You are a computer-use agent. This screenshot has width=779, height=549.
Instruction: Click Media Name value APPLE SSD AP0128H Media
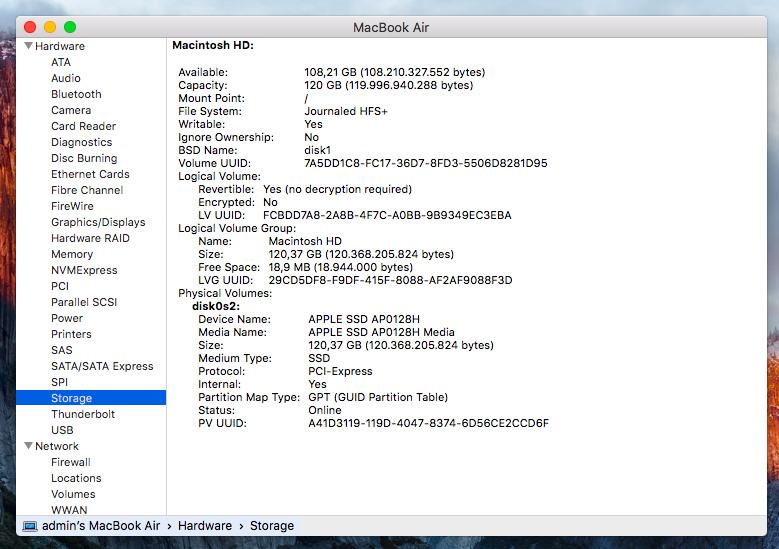[381, 332]
